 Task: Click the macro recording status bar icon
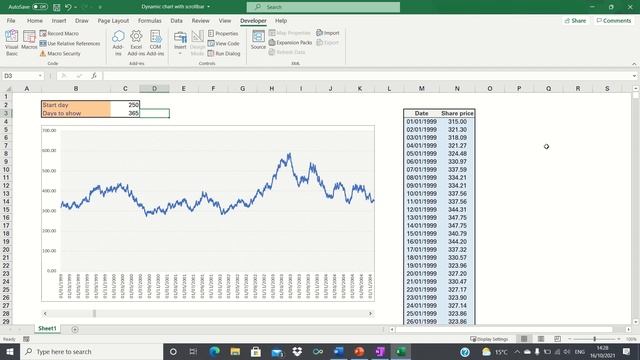[26, 339]
